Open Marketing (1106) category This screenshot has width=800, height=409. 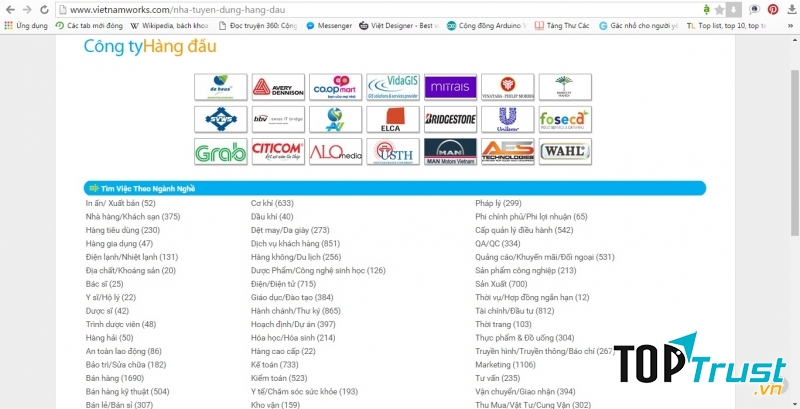click(x=505, y=365)
